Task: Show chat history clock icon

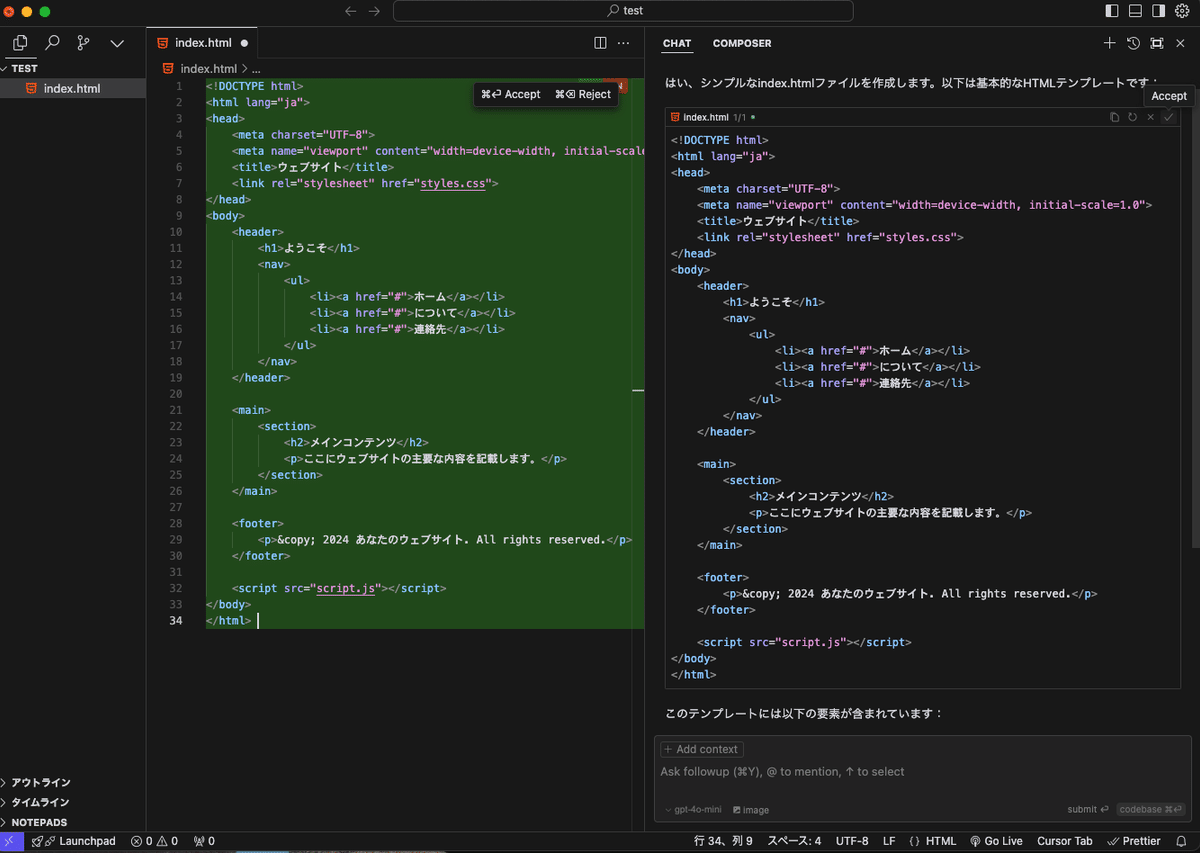Action: tap(1133, 43)
